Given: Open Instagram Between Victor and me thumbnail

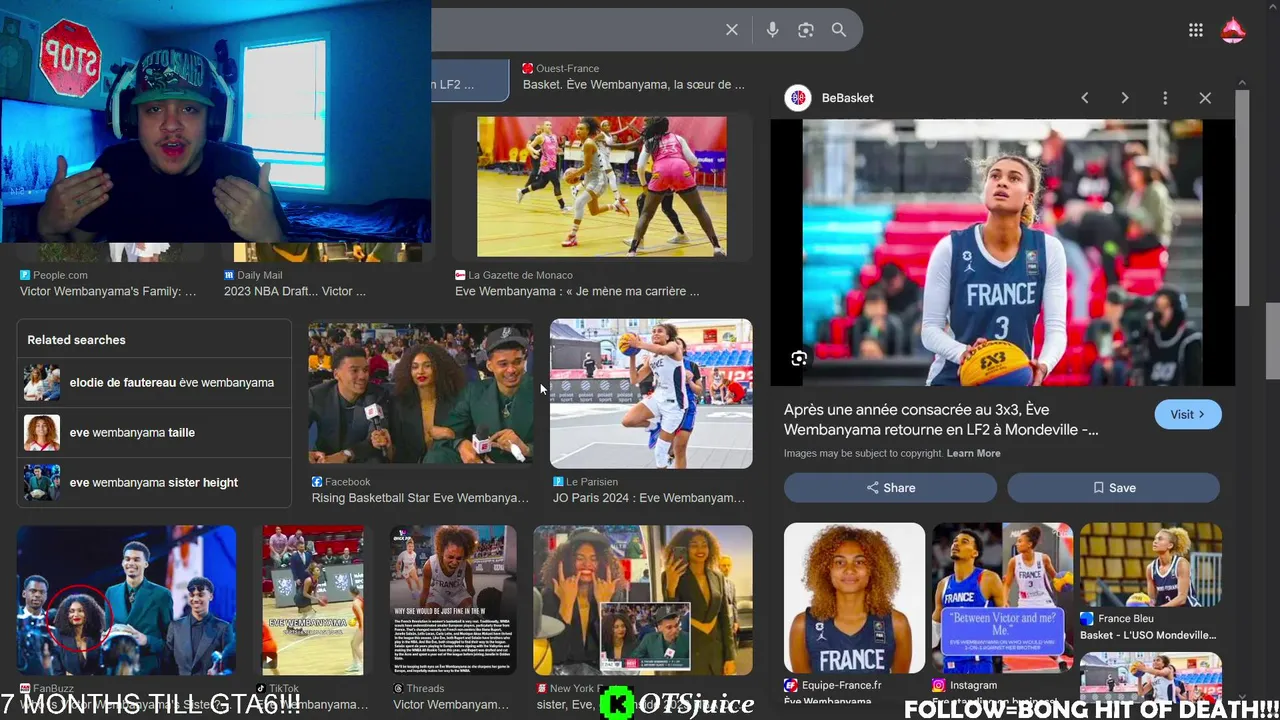Looking at the screenshot, I should pyautogui.click(x=1002, y=597).
